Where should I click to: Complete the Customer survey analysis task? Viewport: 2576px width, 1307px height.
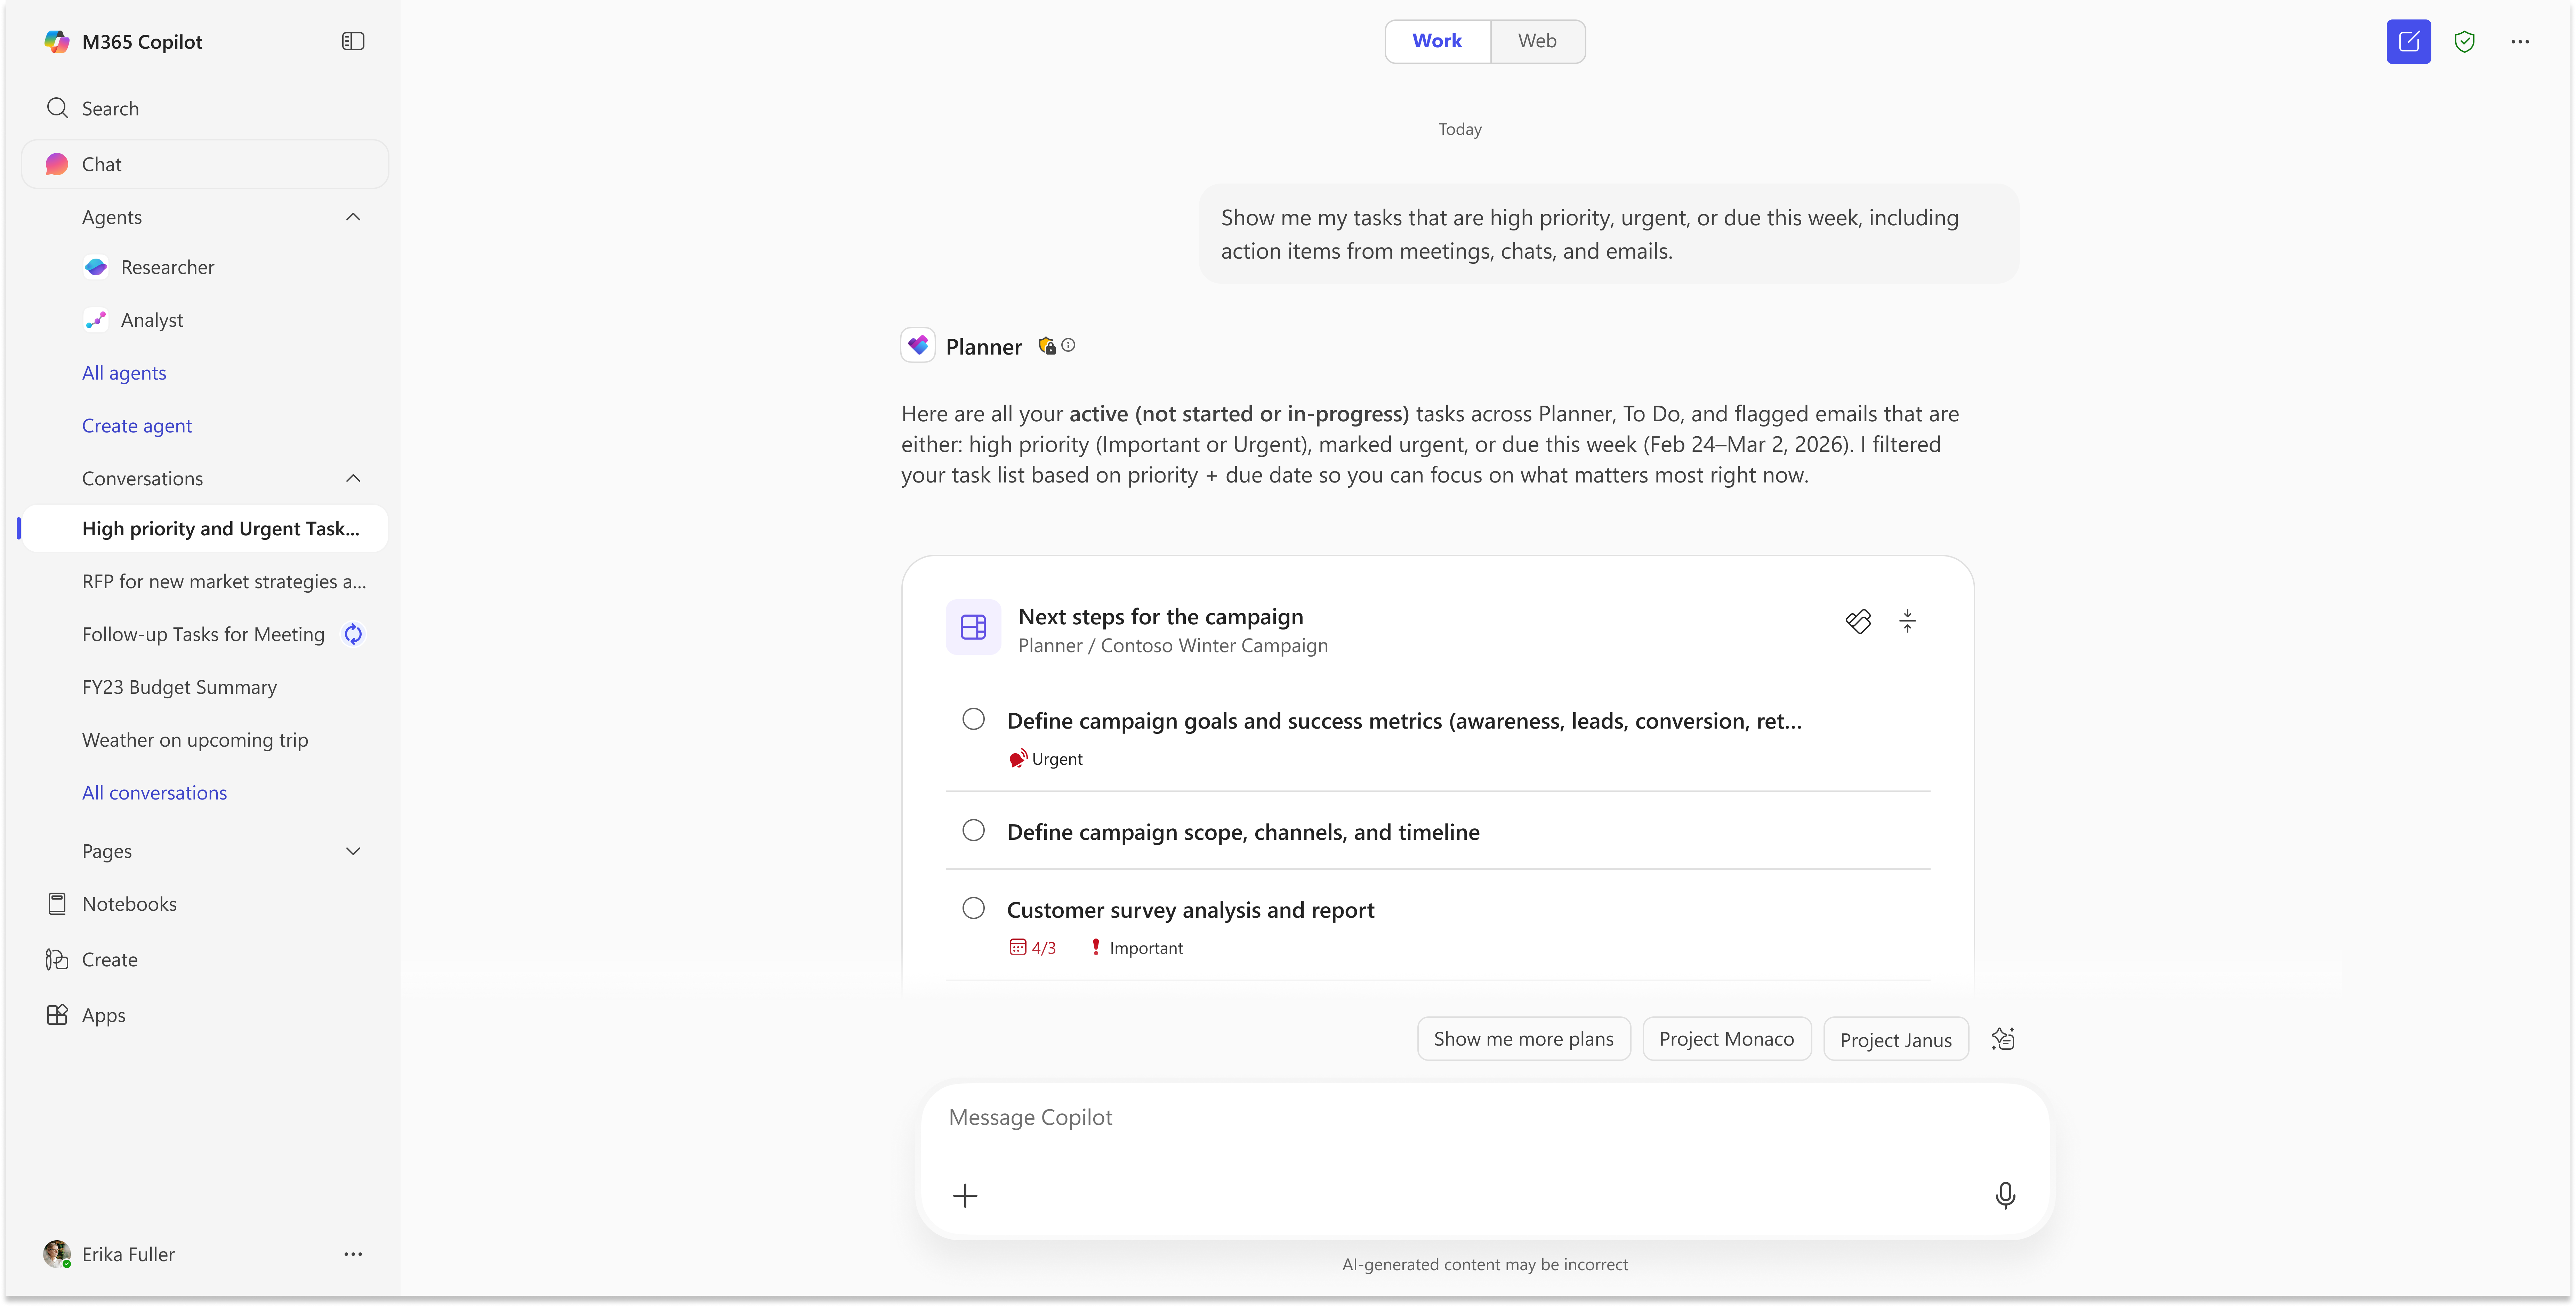(x=973, y=908)
